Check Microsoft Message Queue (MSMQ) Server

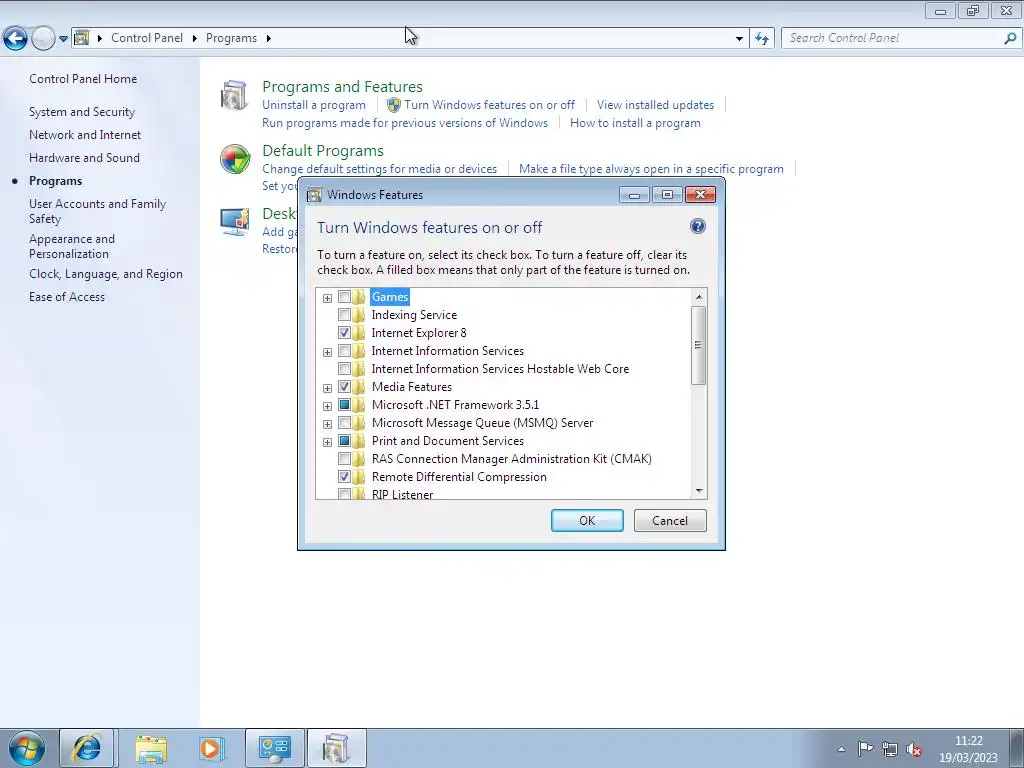344,423
